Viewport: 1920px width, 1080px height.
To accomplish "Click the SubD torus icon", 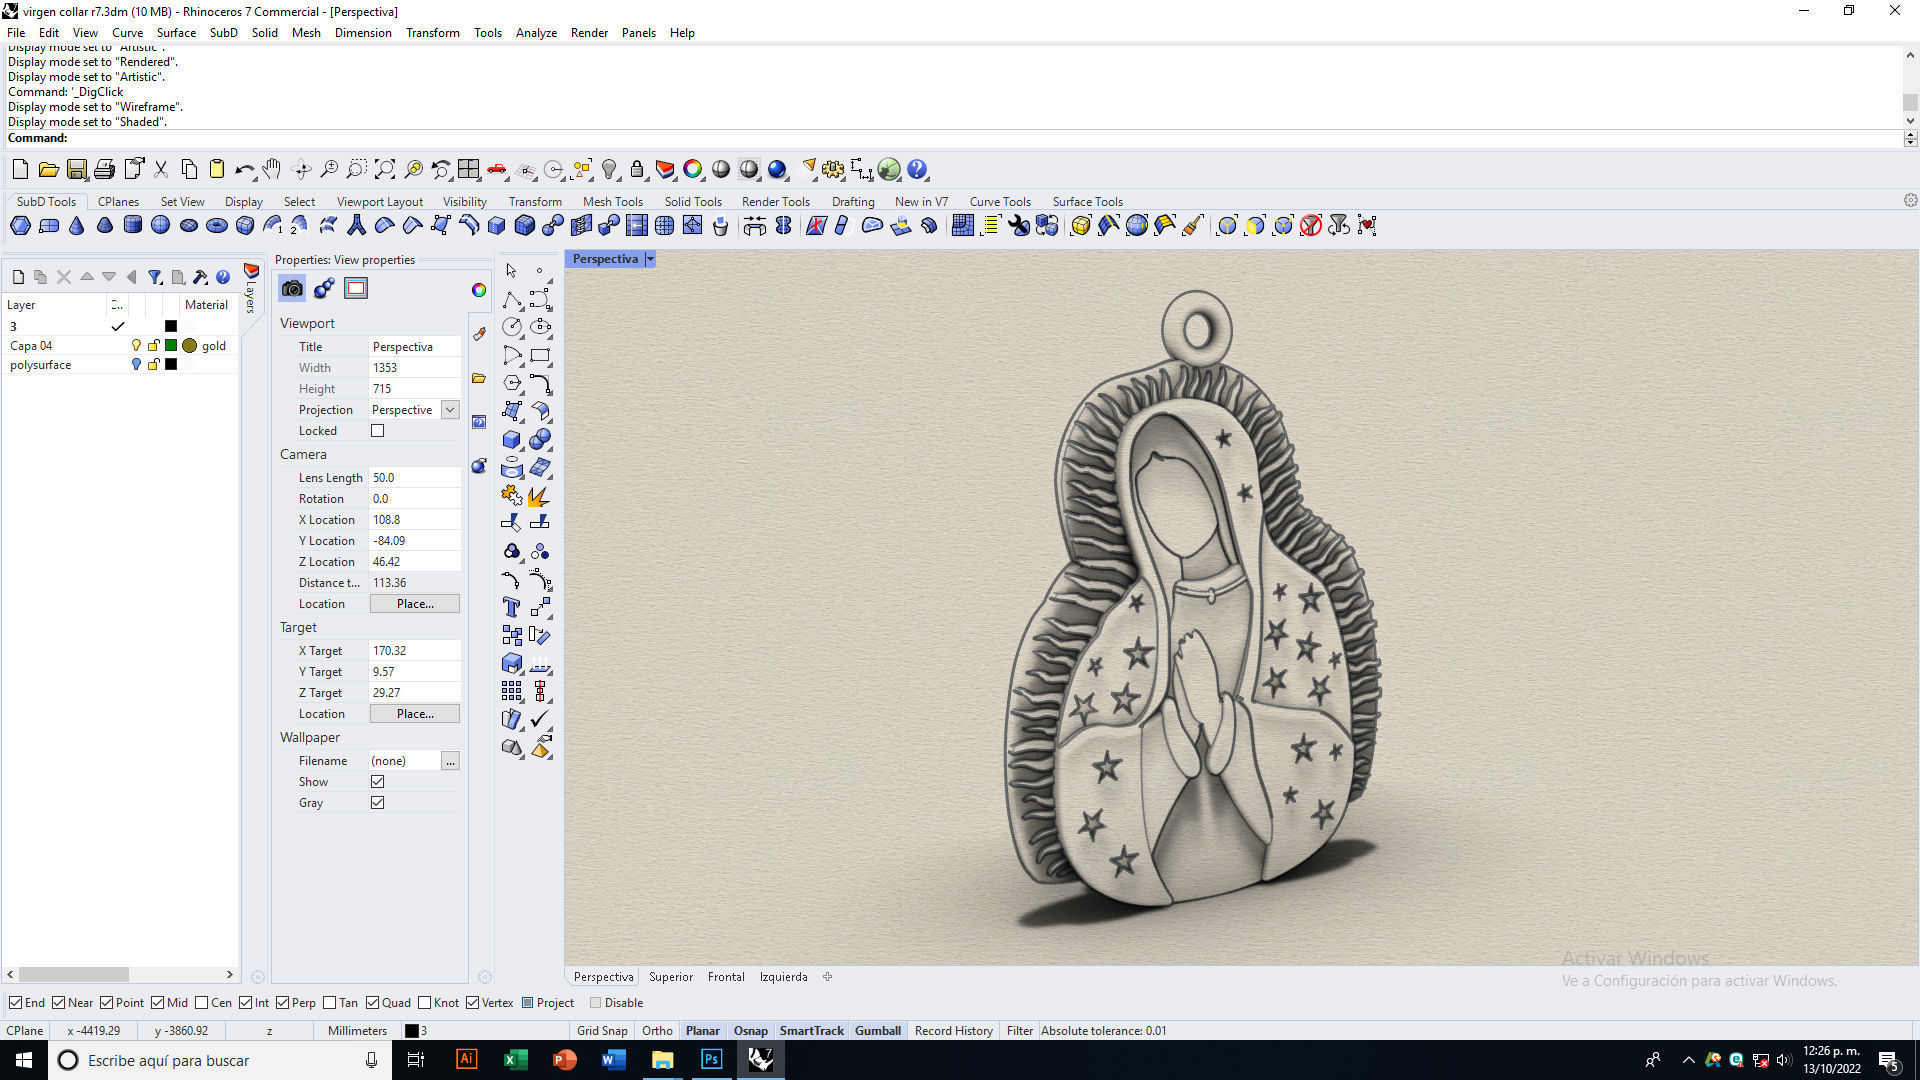I will [x=216, y=225].
